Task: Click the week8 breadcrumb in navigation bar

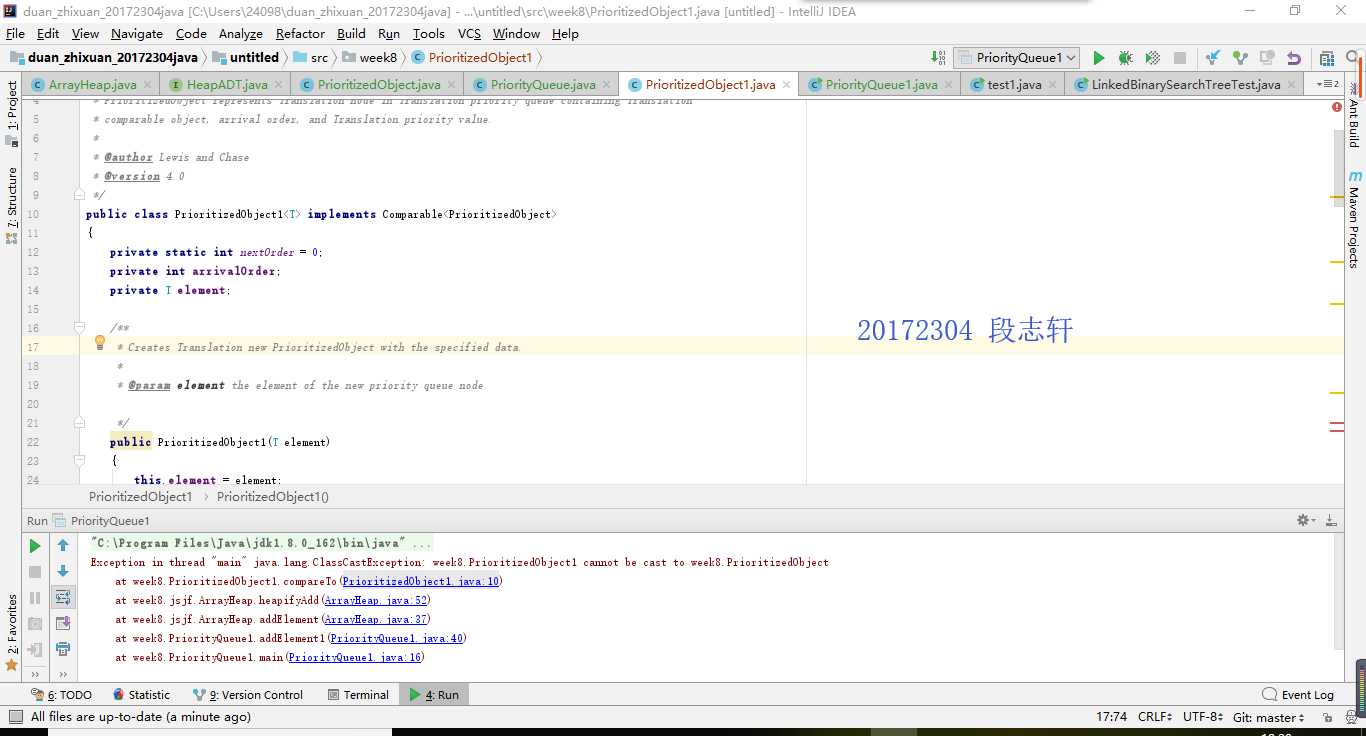Action: [369, 58]
